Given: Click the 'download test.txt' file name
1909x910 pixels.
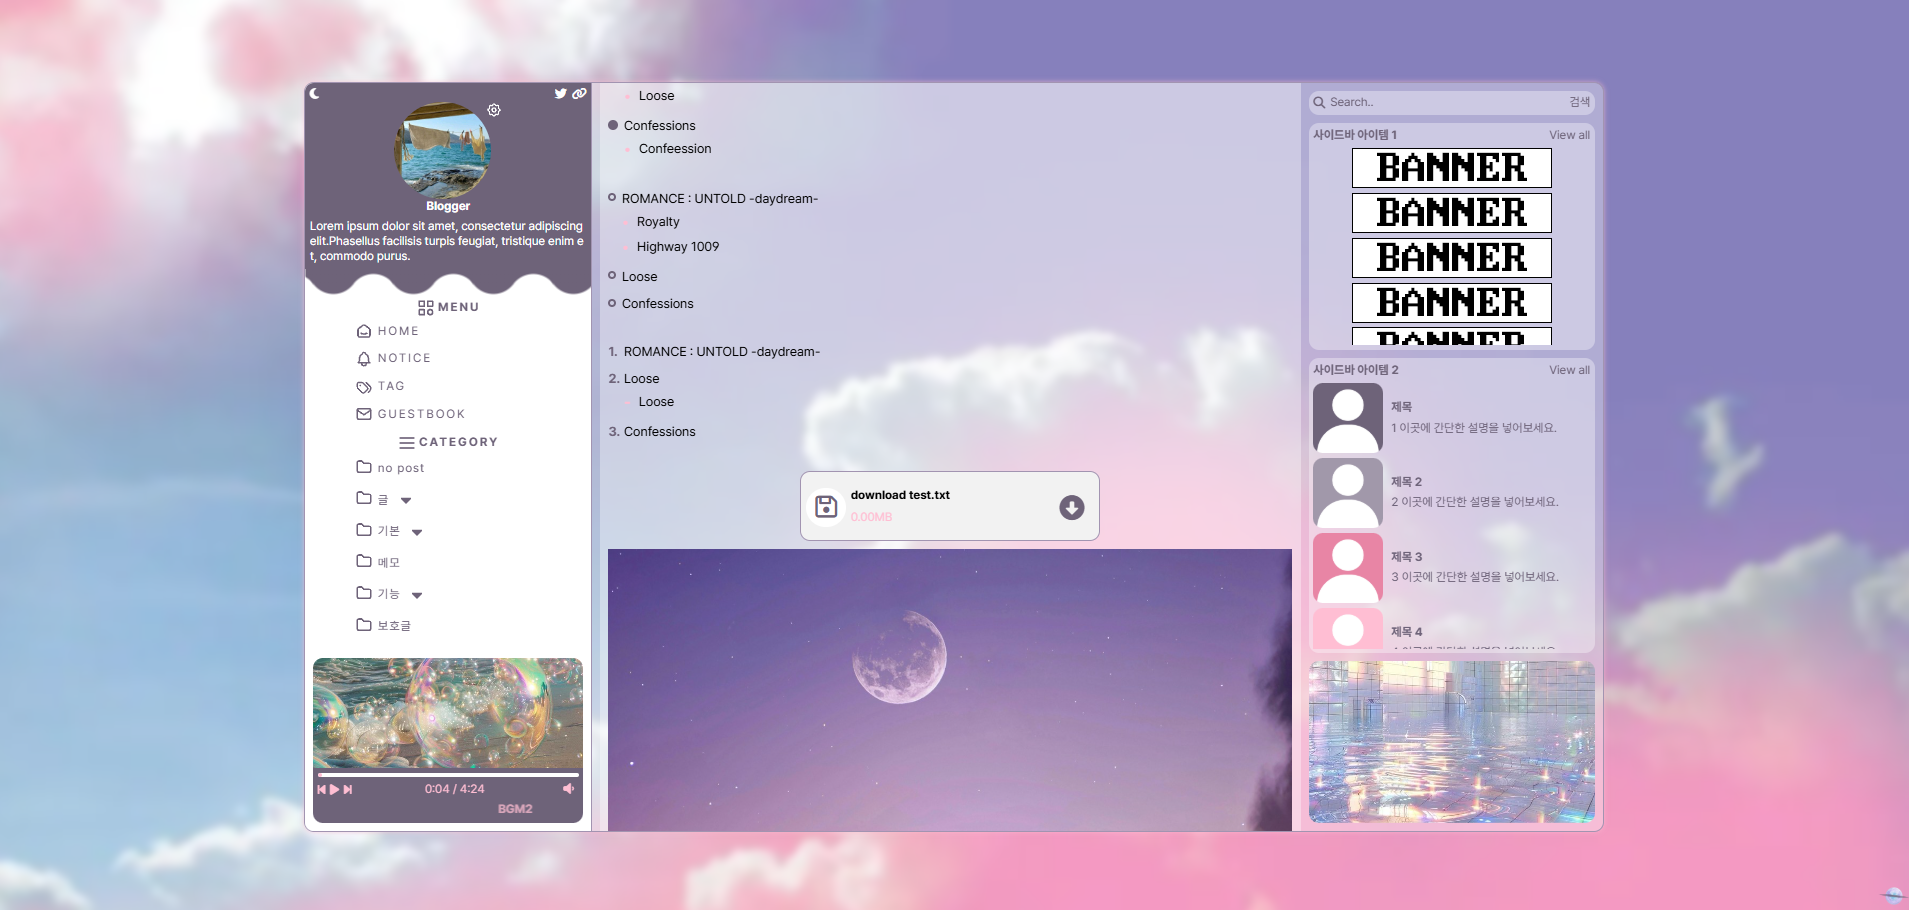Looking at the screenshot, I should tap(900, 495).
